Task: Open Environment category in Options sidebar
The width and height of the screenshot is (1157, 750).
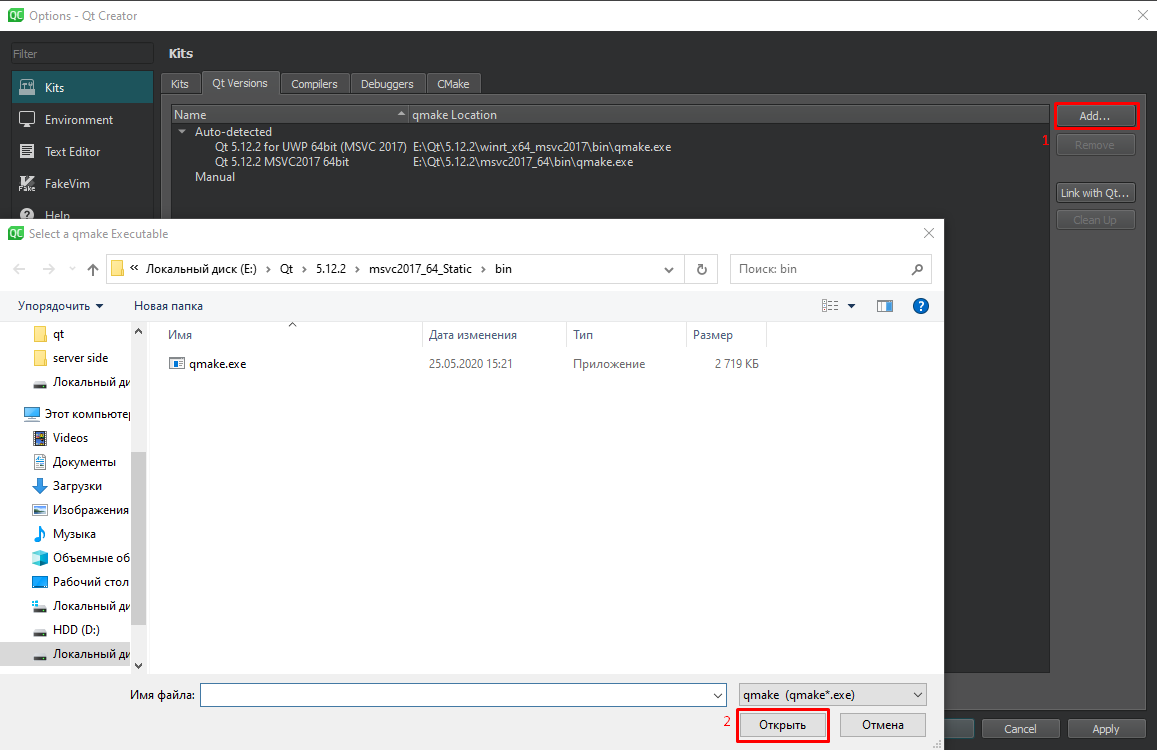Action: pyautogui.click(x=82, y=120)
